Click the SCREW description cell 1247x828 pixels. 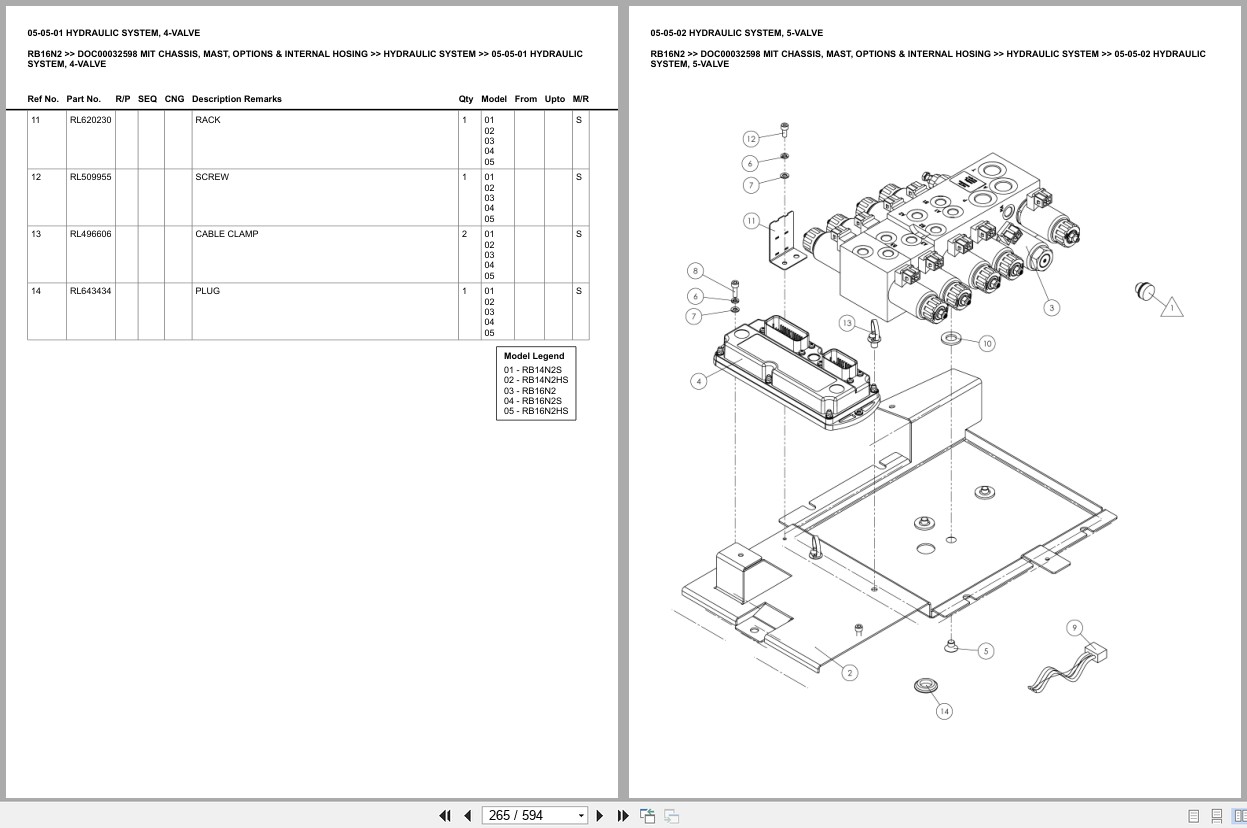[324, 197]
